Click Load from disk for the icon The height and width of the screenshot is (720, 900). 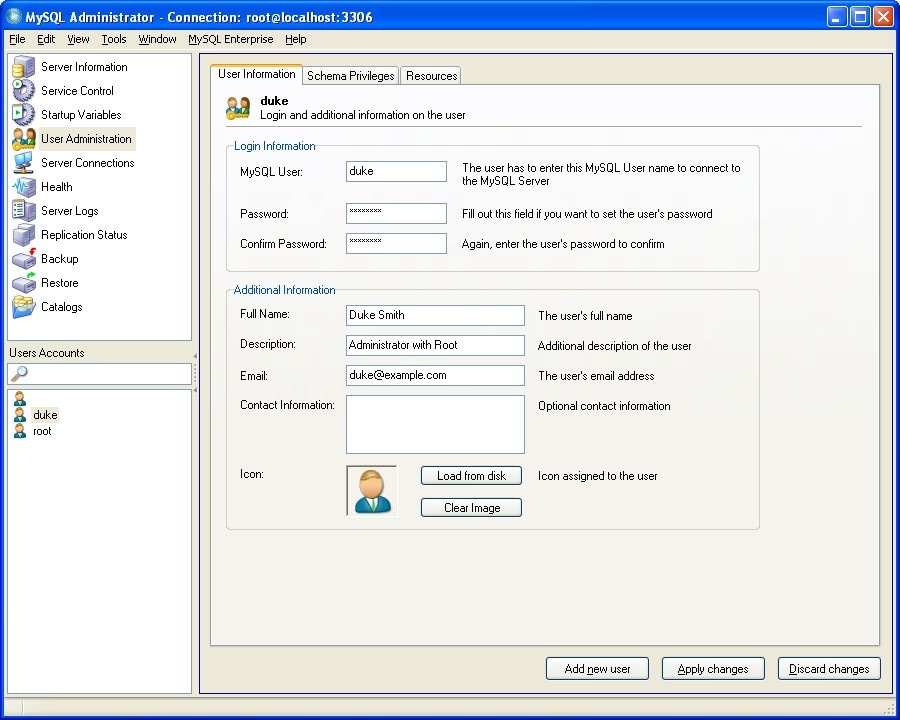[470, 475]
